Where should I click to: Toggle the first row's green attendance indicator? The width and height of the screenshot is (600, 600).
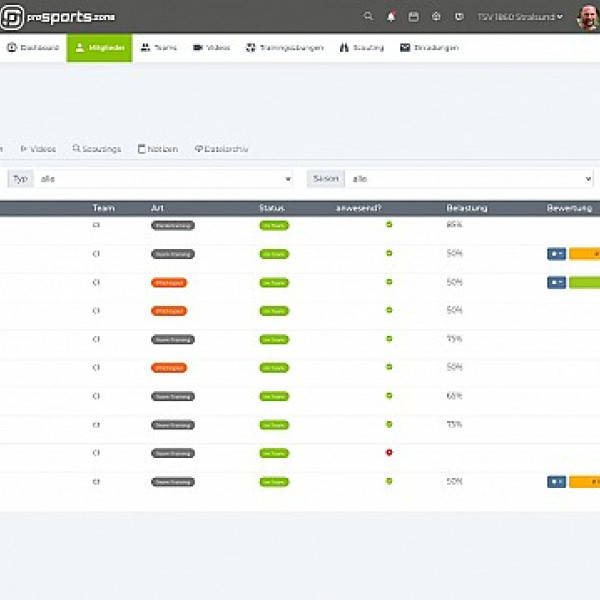[x=389, y=225]
